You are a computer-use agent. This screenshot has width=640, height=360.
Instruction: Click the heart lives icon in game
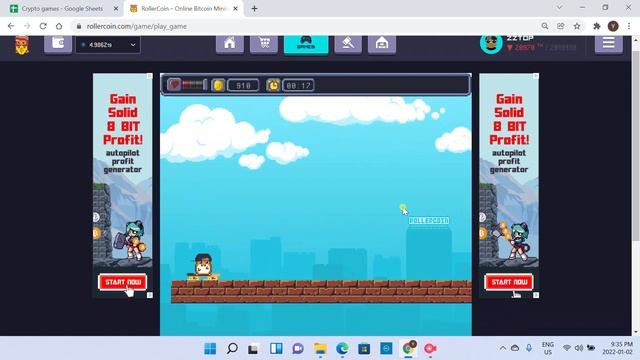pyautogui.click(x=174, y=85)
